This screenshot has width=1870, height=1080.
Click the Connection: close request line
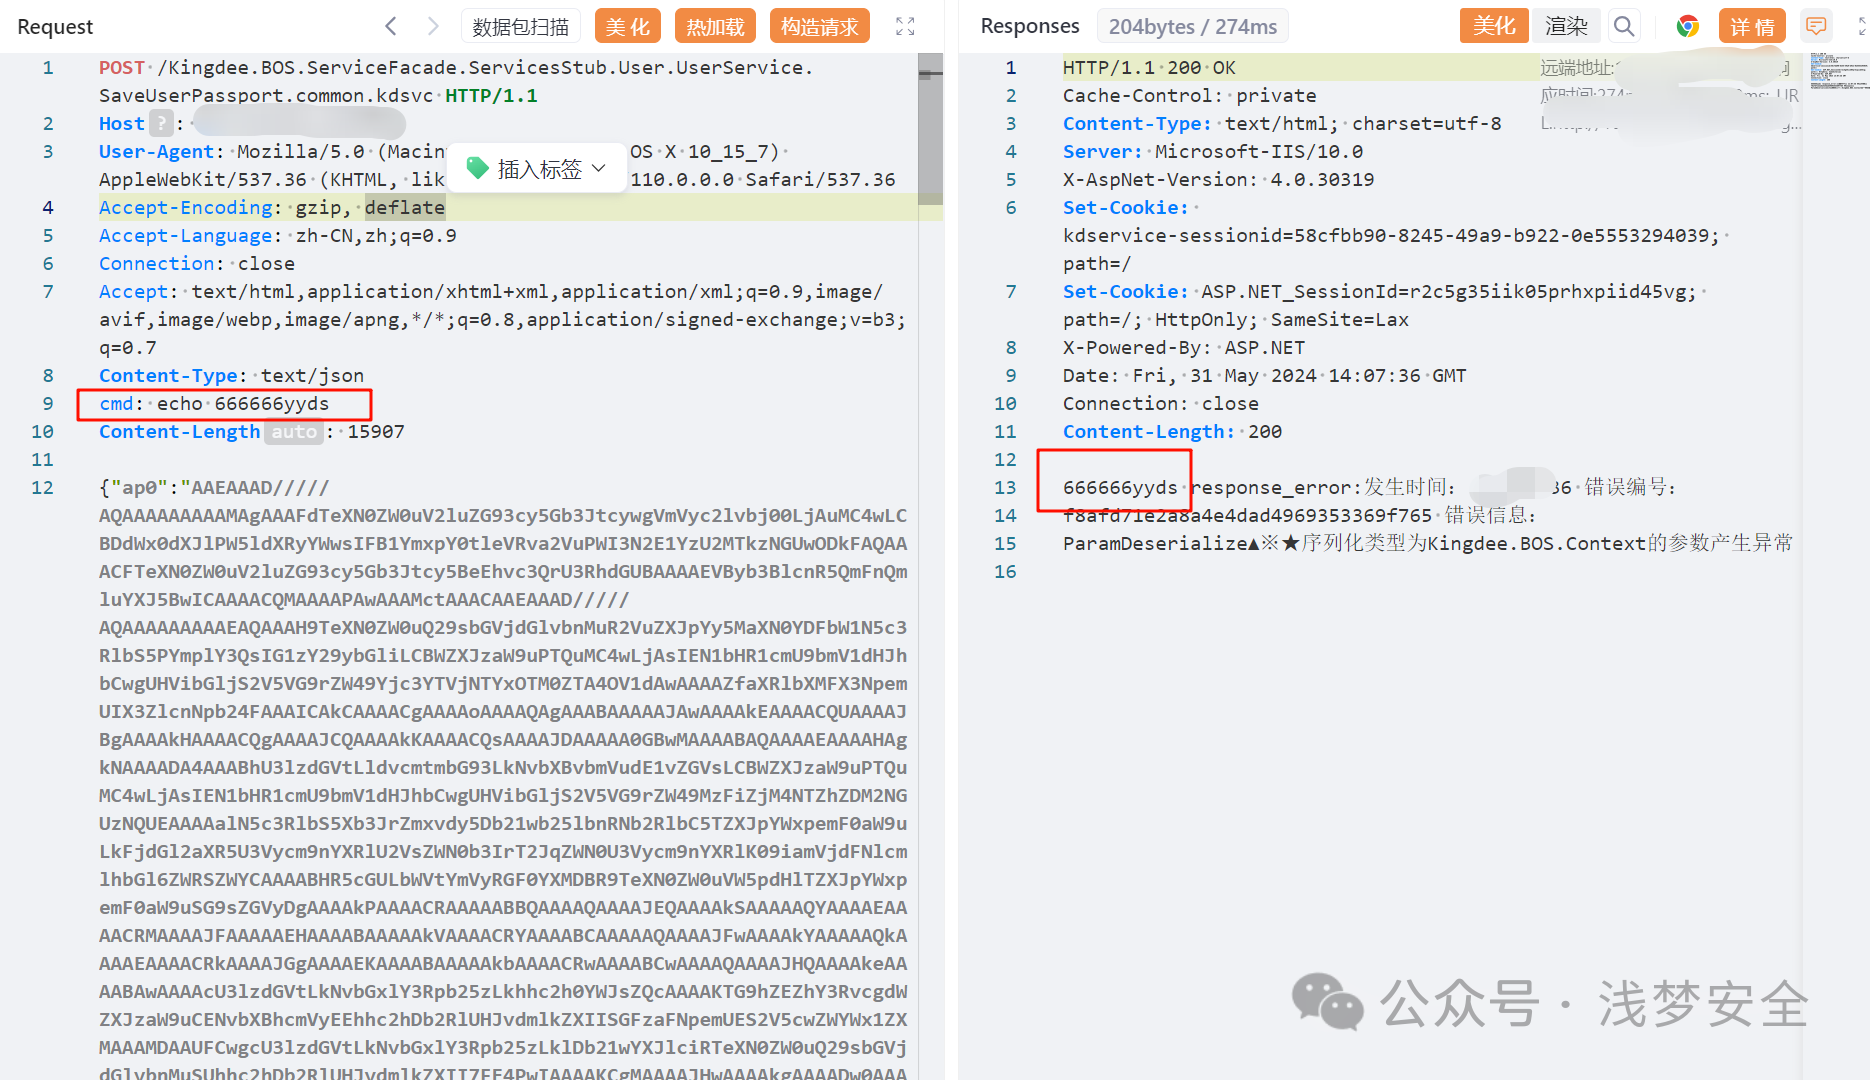click(x=197, y=264)
